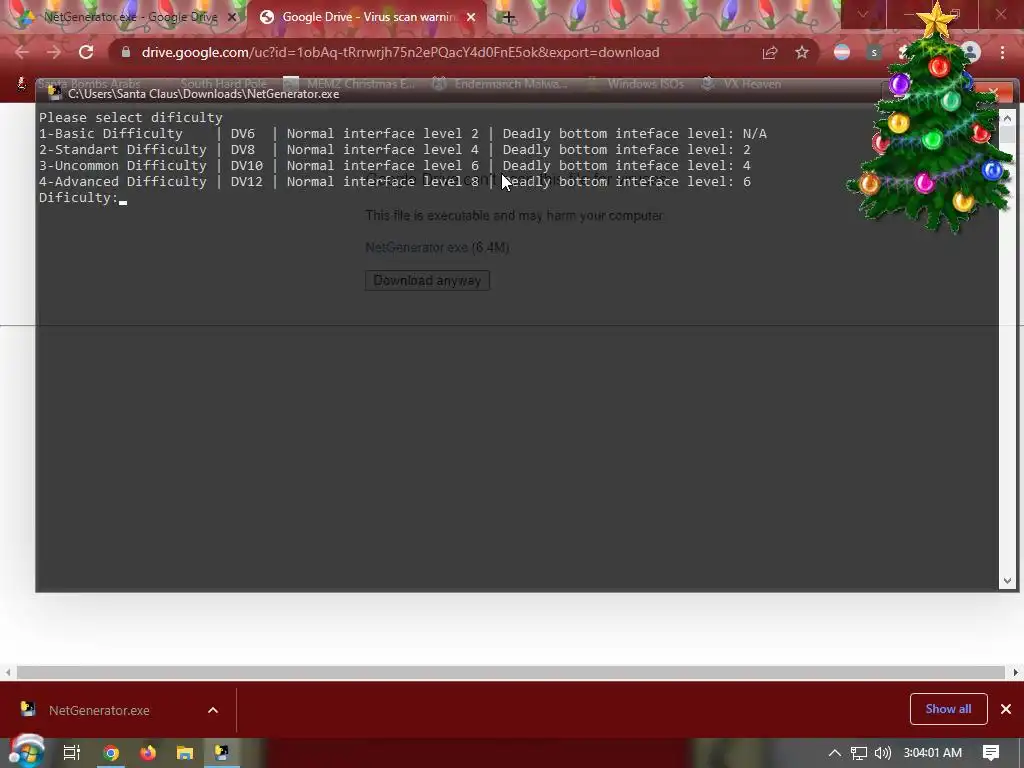Close the NetGenerator.exe Google Drive tab
This screenshot has height=768, width=1024.
(231, 18)
